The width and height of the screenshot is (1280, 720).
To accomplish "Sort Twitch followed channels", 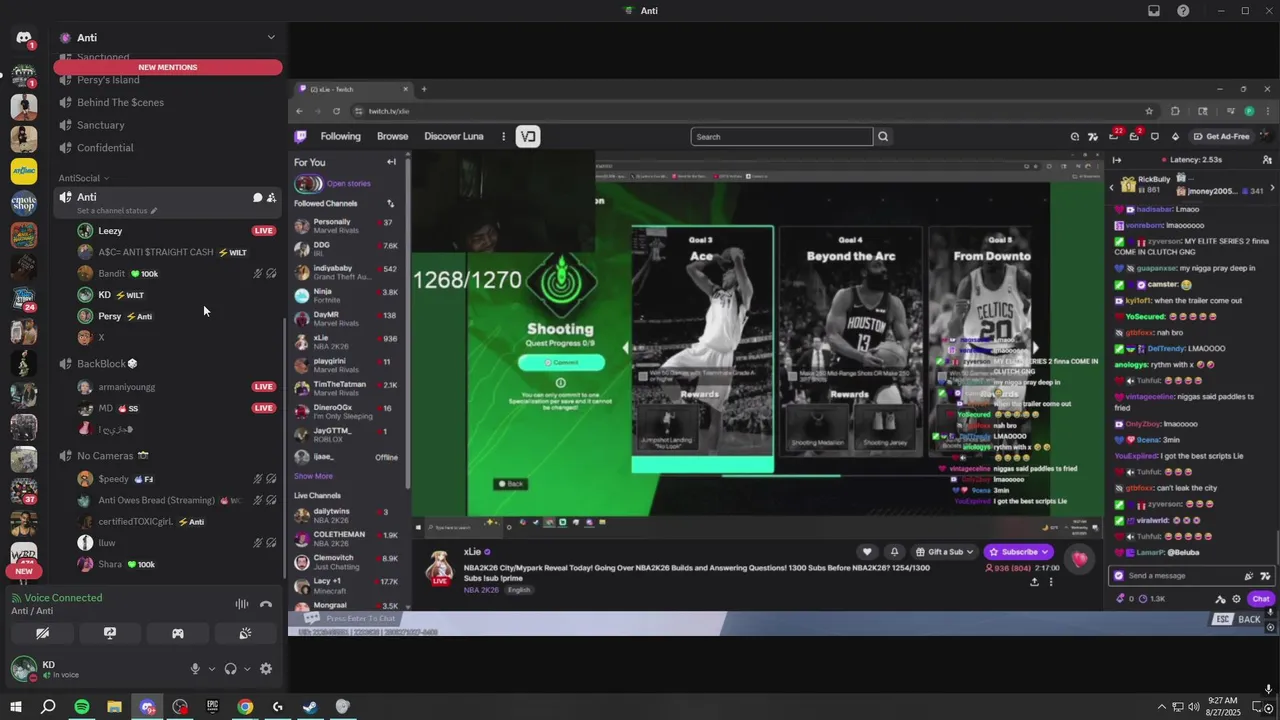I will [391, 203].
